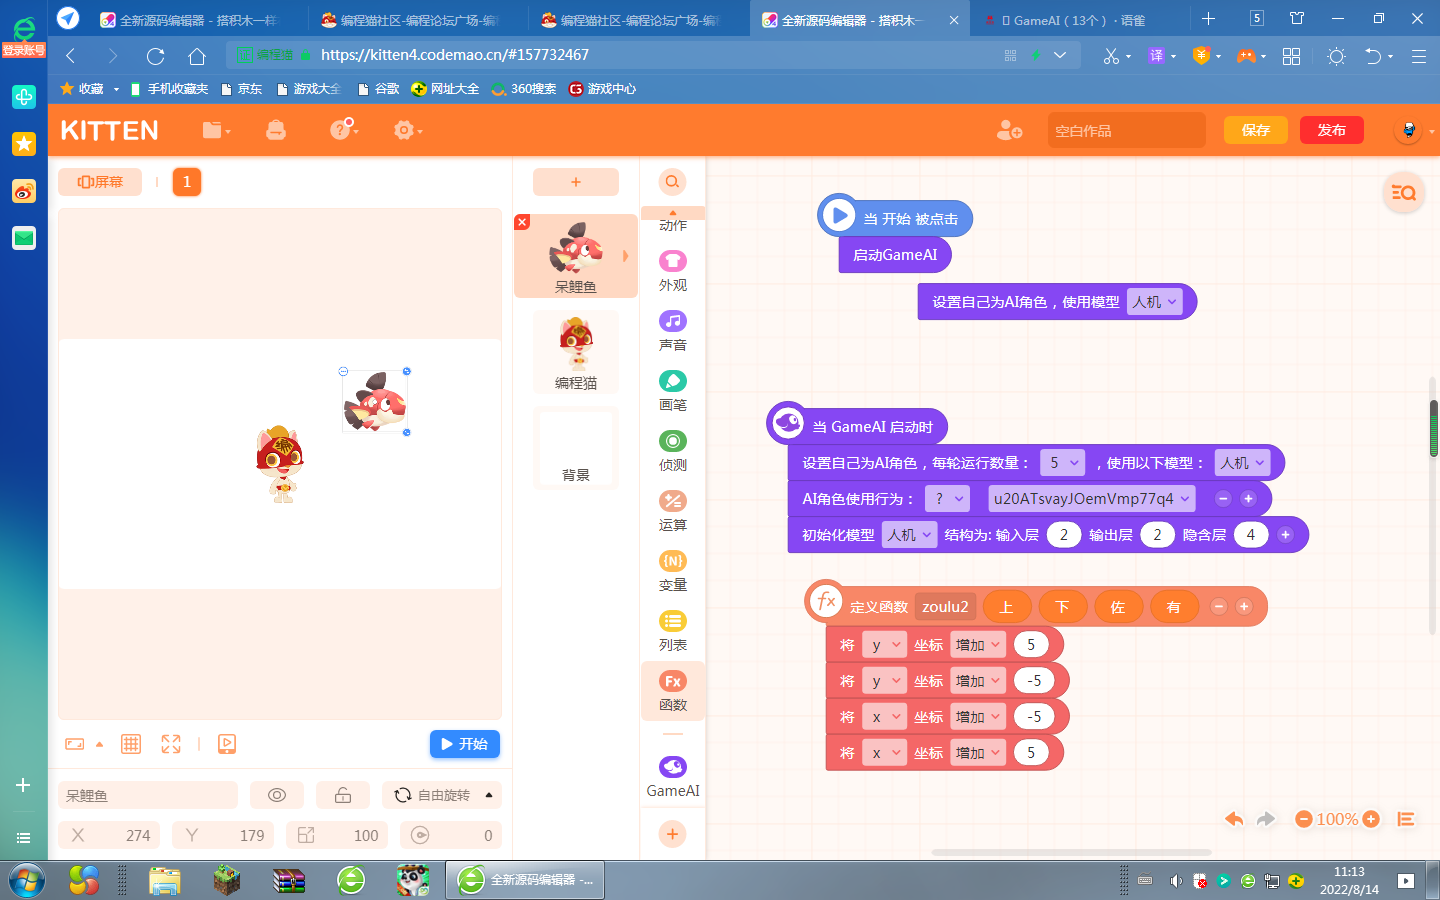Open the star favorites icon in the browser sidebar
The height and width of the screenshot is (900, 1440).
[24, 144]
